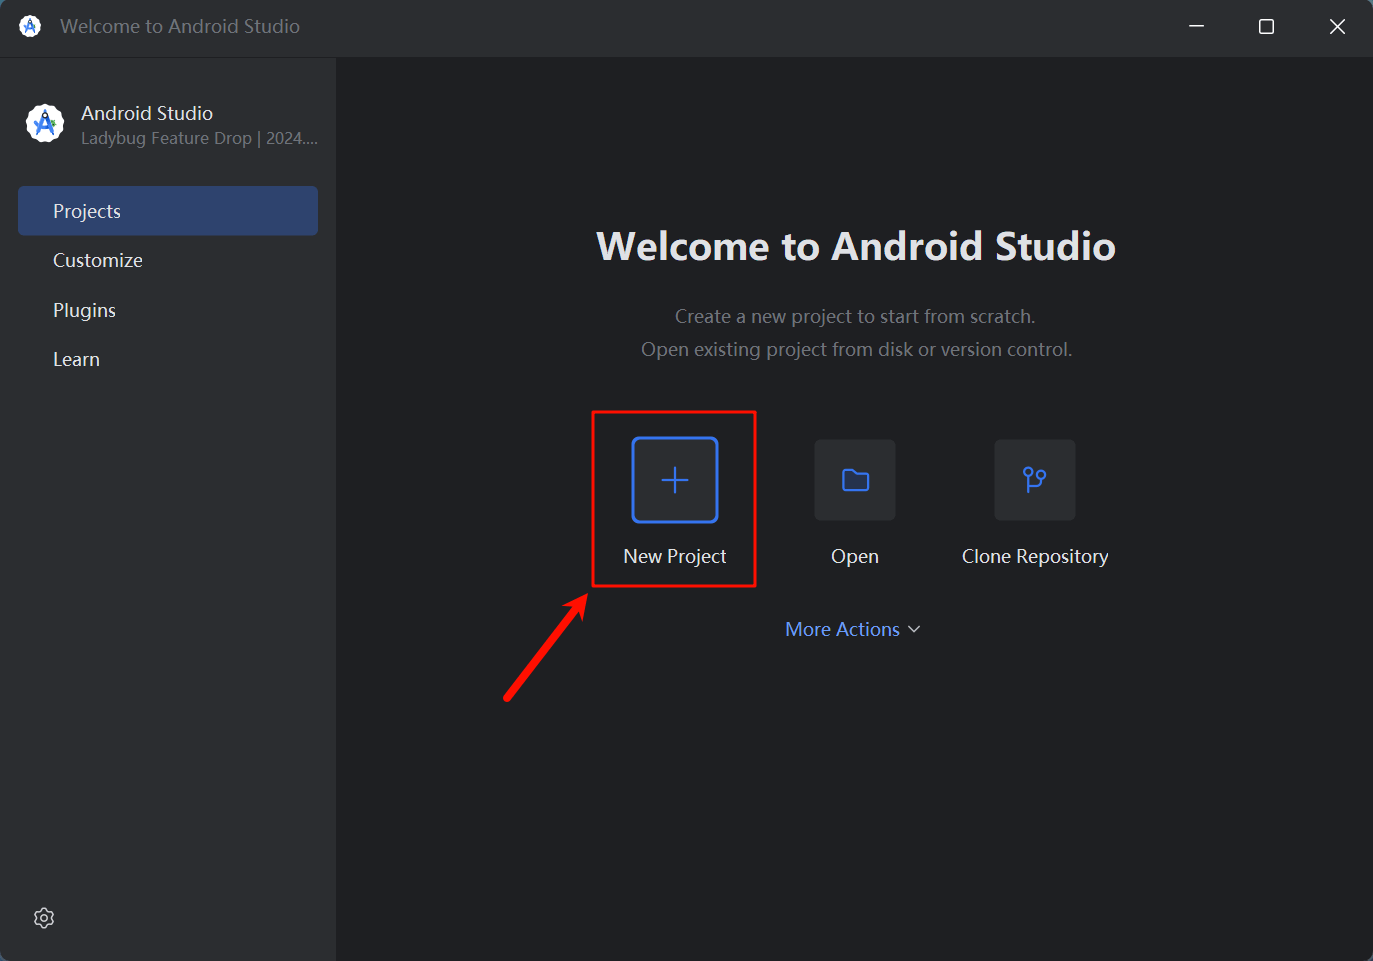Viewport: 1373px width, 961px height.
Task: Click the New Project label
Action: point(675,556)
